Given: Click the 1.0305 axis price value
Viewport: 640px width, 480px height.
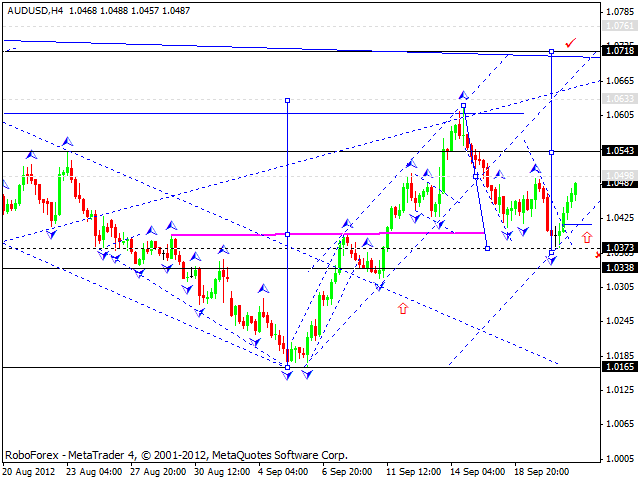Looking at the screenshot, I should coord(620,287).
